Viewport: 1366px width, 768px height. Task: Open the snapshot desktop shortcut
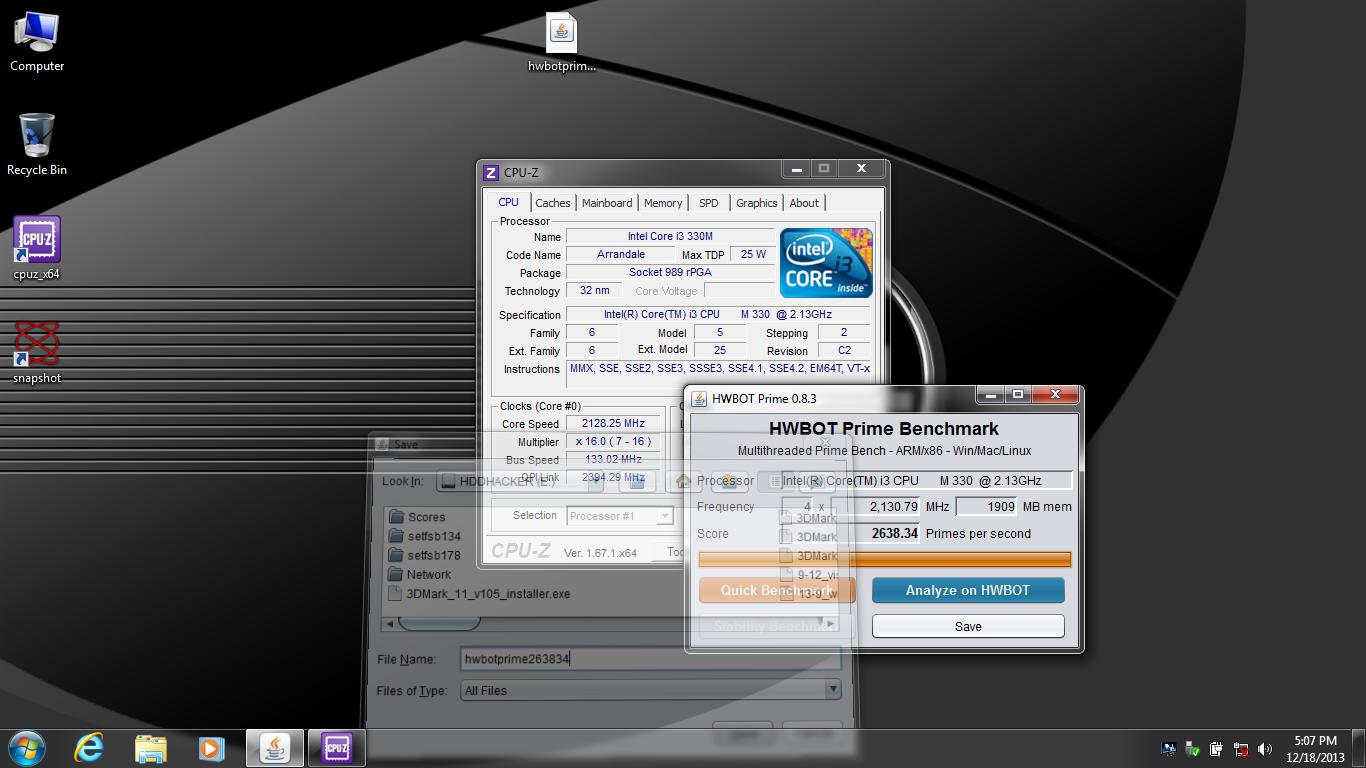click(37, 352)
